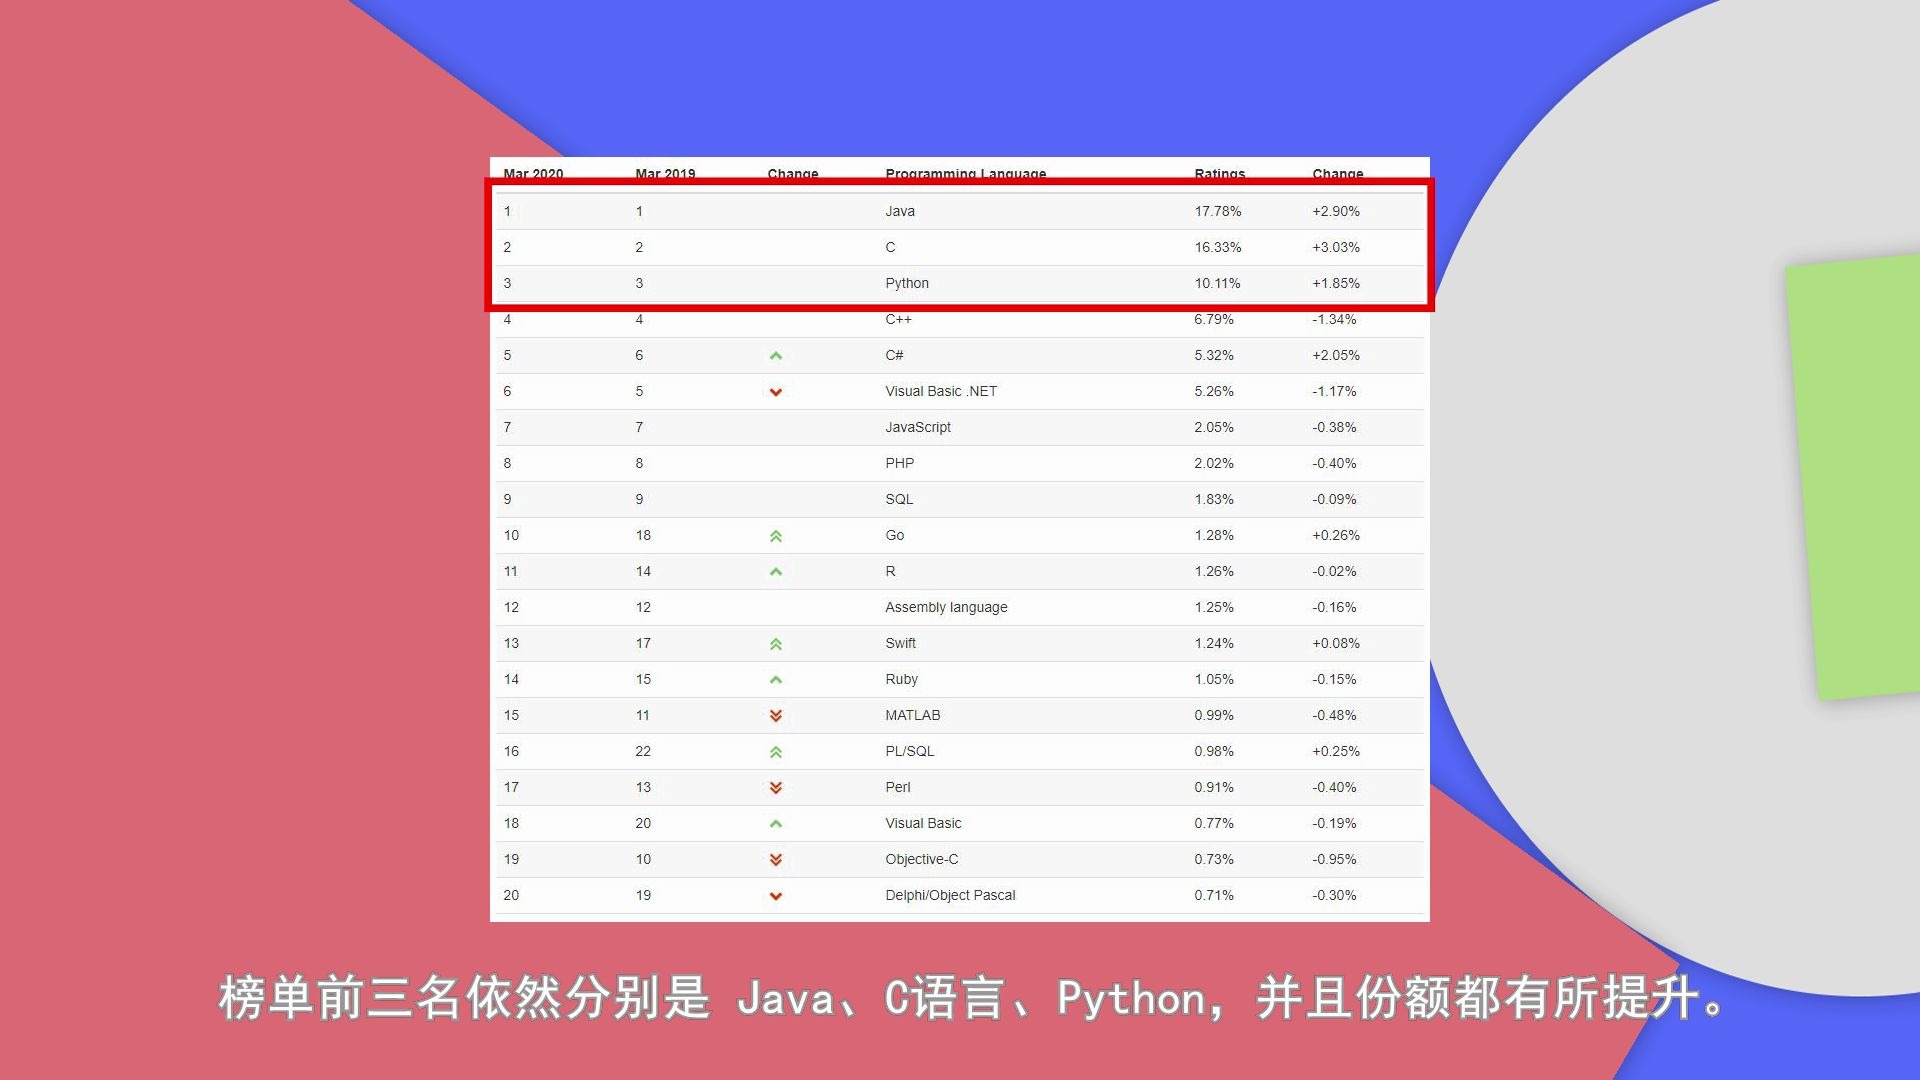The width and height of the screenshot is (1920, 1080).
Task: Click the PHP language name
Action: [x=900, y=463]
